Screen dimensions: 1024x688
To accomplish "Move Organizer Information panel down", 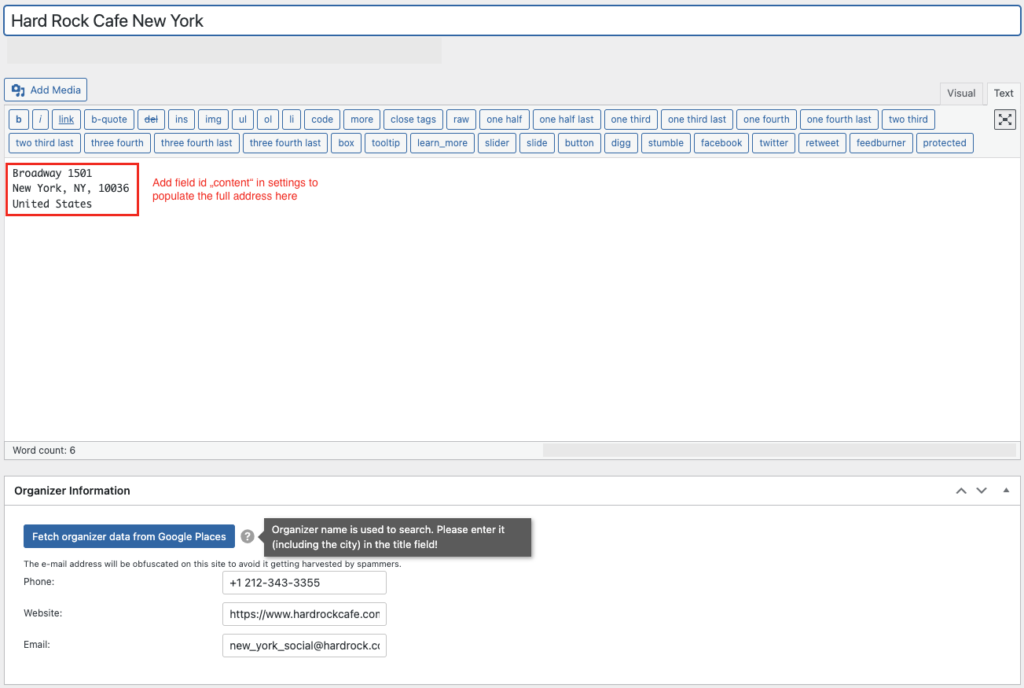I will pos(981,490).
